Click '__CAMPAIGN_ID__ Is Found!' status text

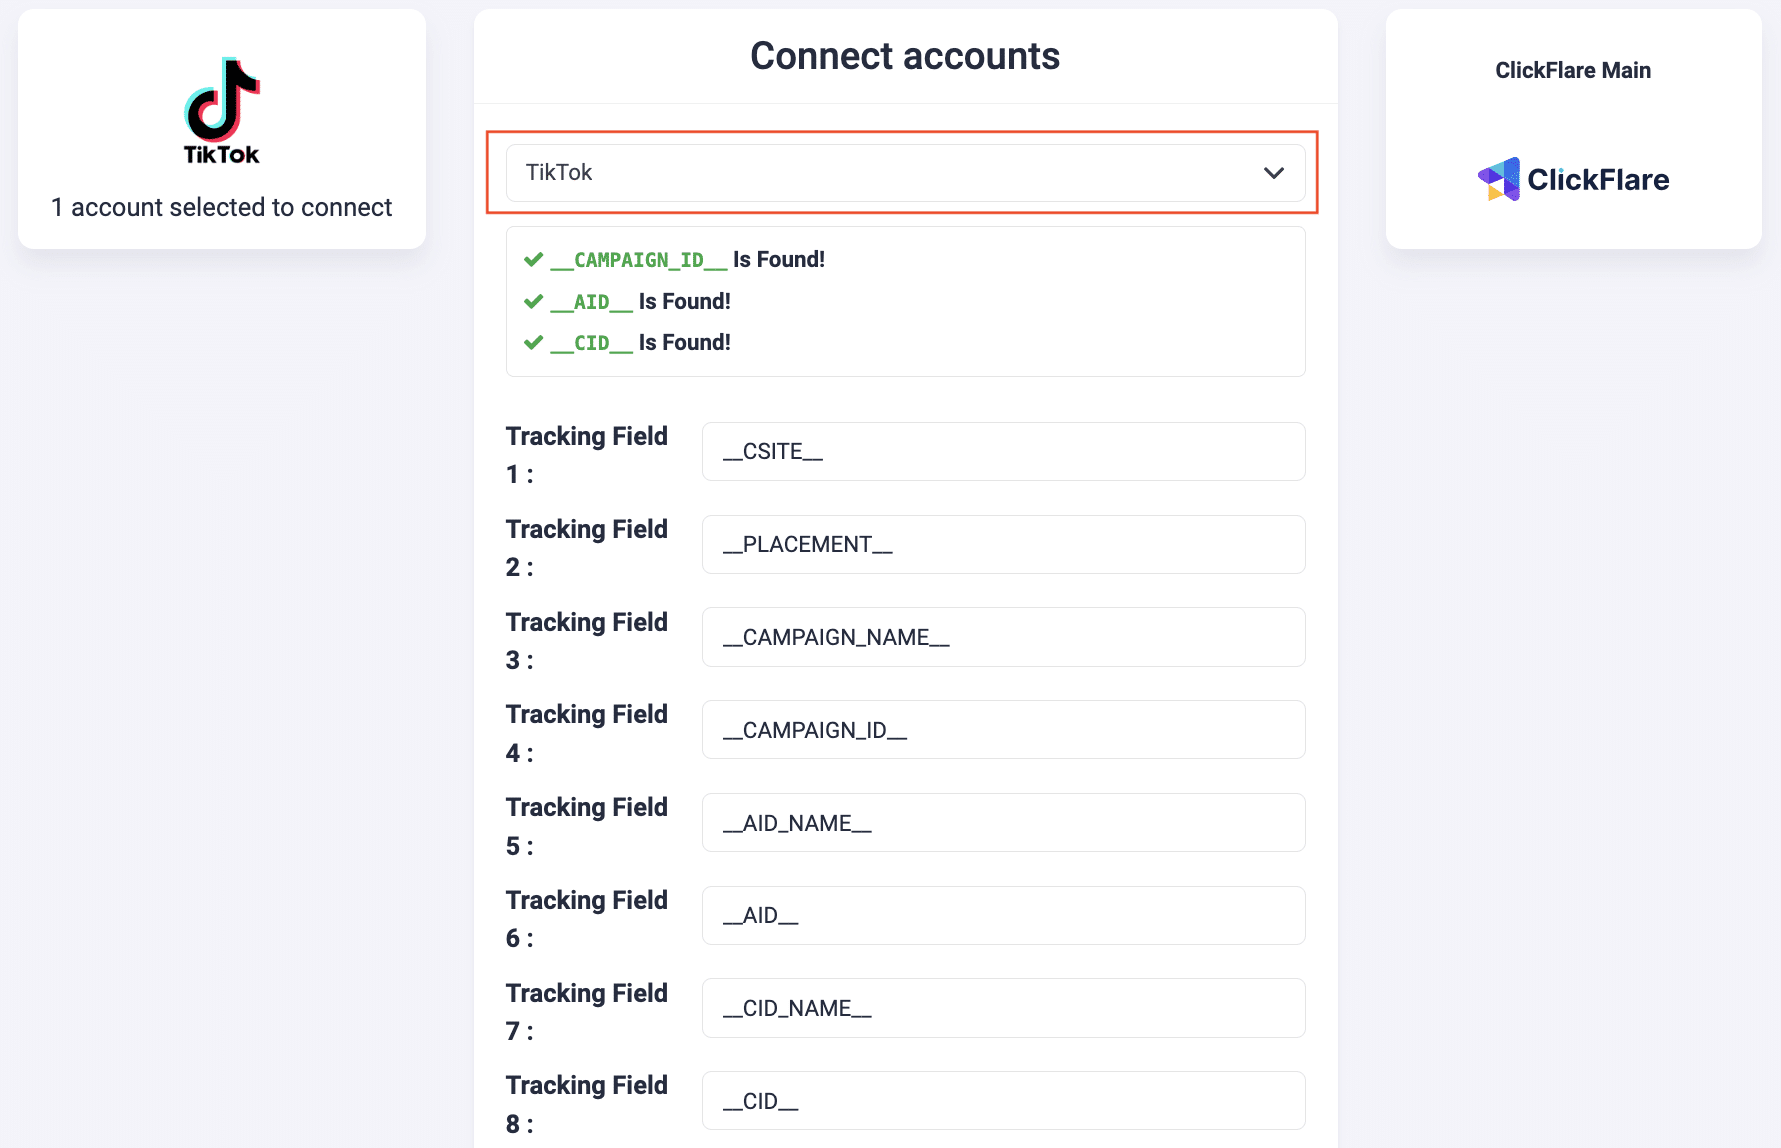[688, 260]
